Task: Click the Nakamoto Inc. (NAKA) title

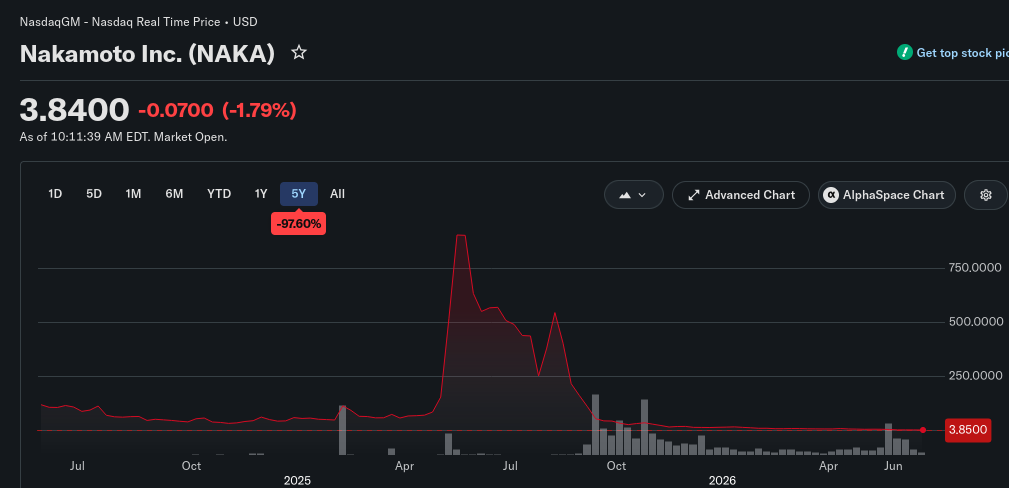Action: coord(147,53)
